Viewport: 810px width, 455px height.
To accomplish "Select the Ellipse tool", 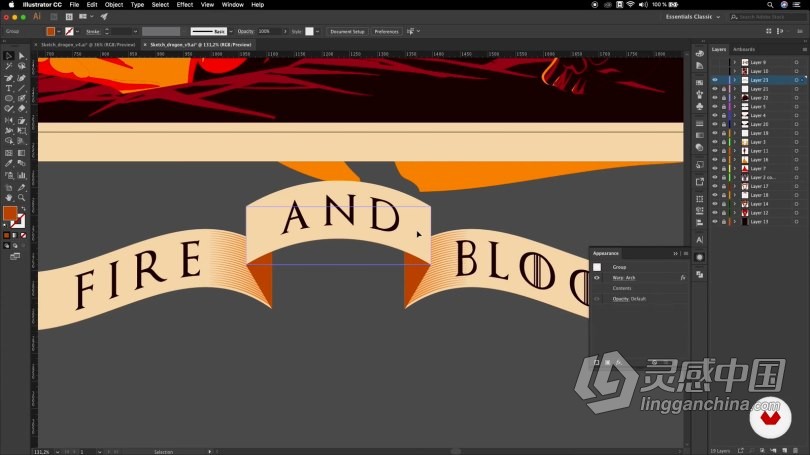I will (9, 98).
